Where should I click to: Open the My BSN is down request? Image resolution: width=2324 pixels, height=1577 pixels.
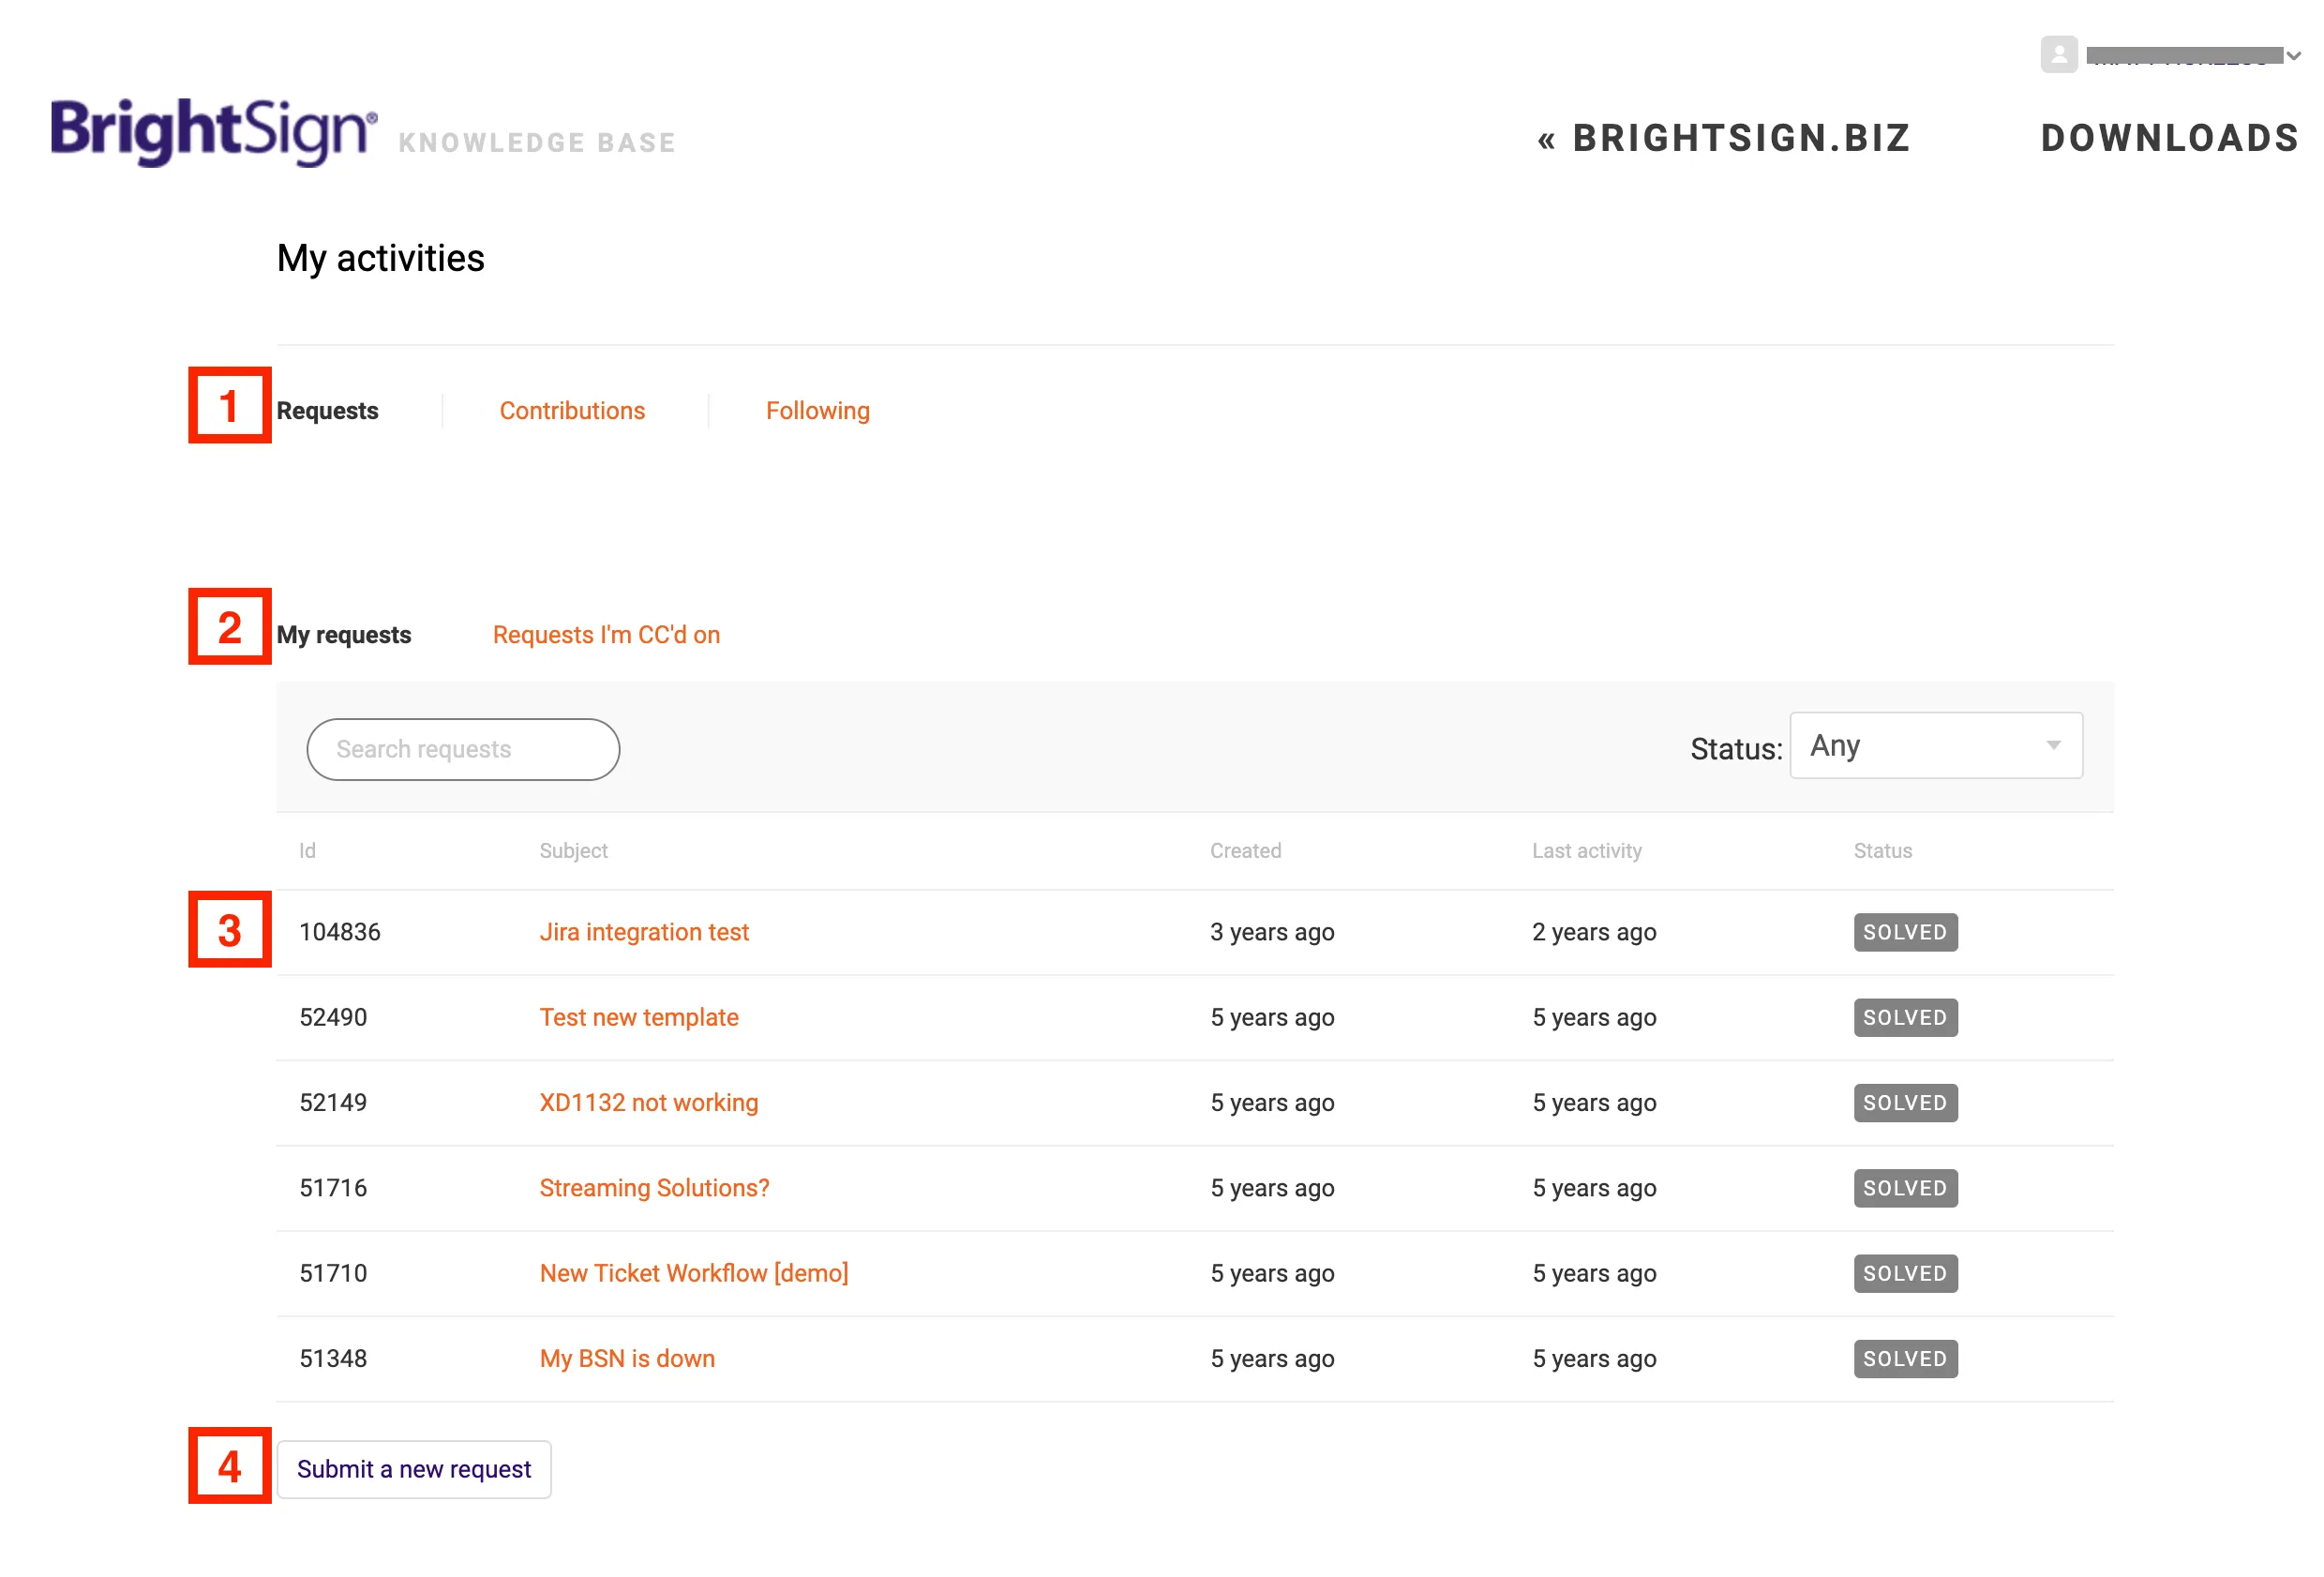(x=628, y=1359)
